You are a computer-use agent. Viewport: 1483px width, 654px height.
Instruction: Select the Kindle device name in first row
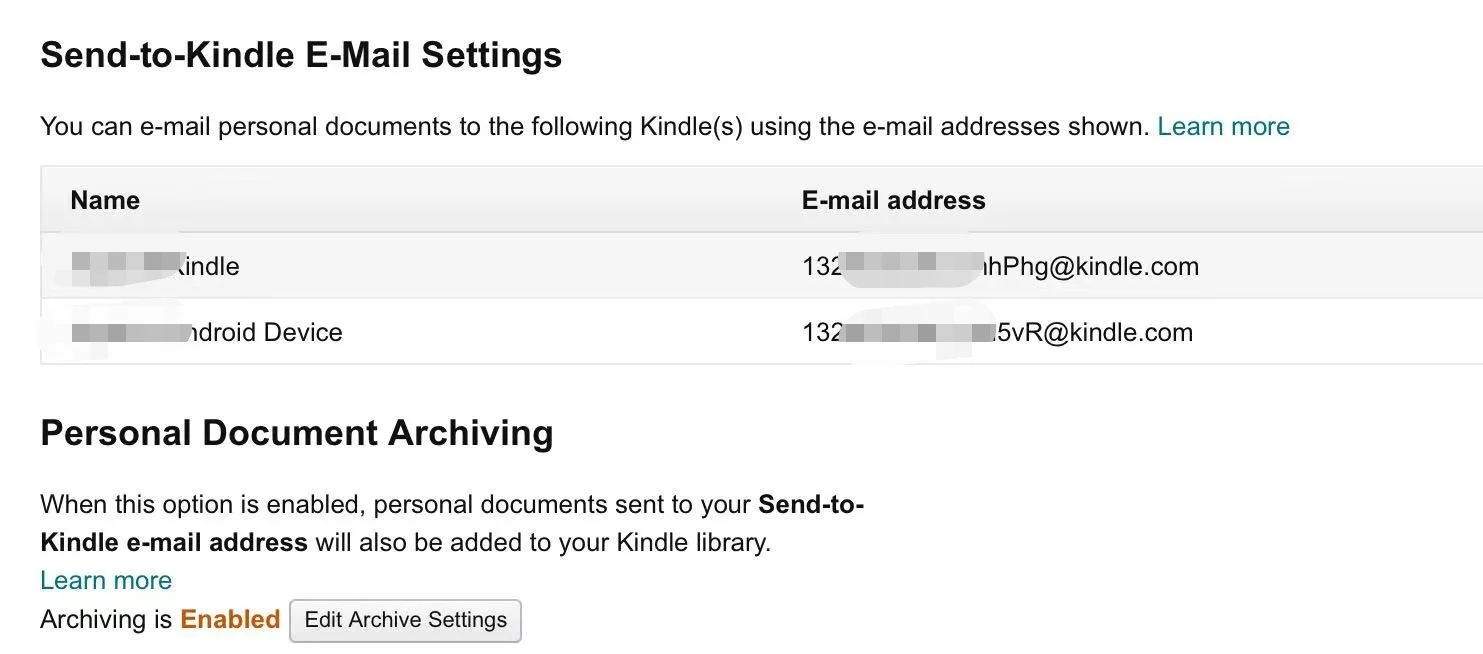[207, 266]
